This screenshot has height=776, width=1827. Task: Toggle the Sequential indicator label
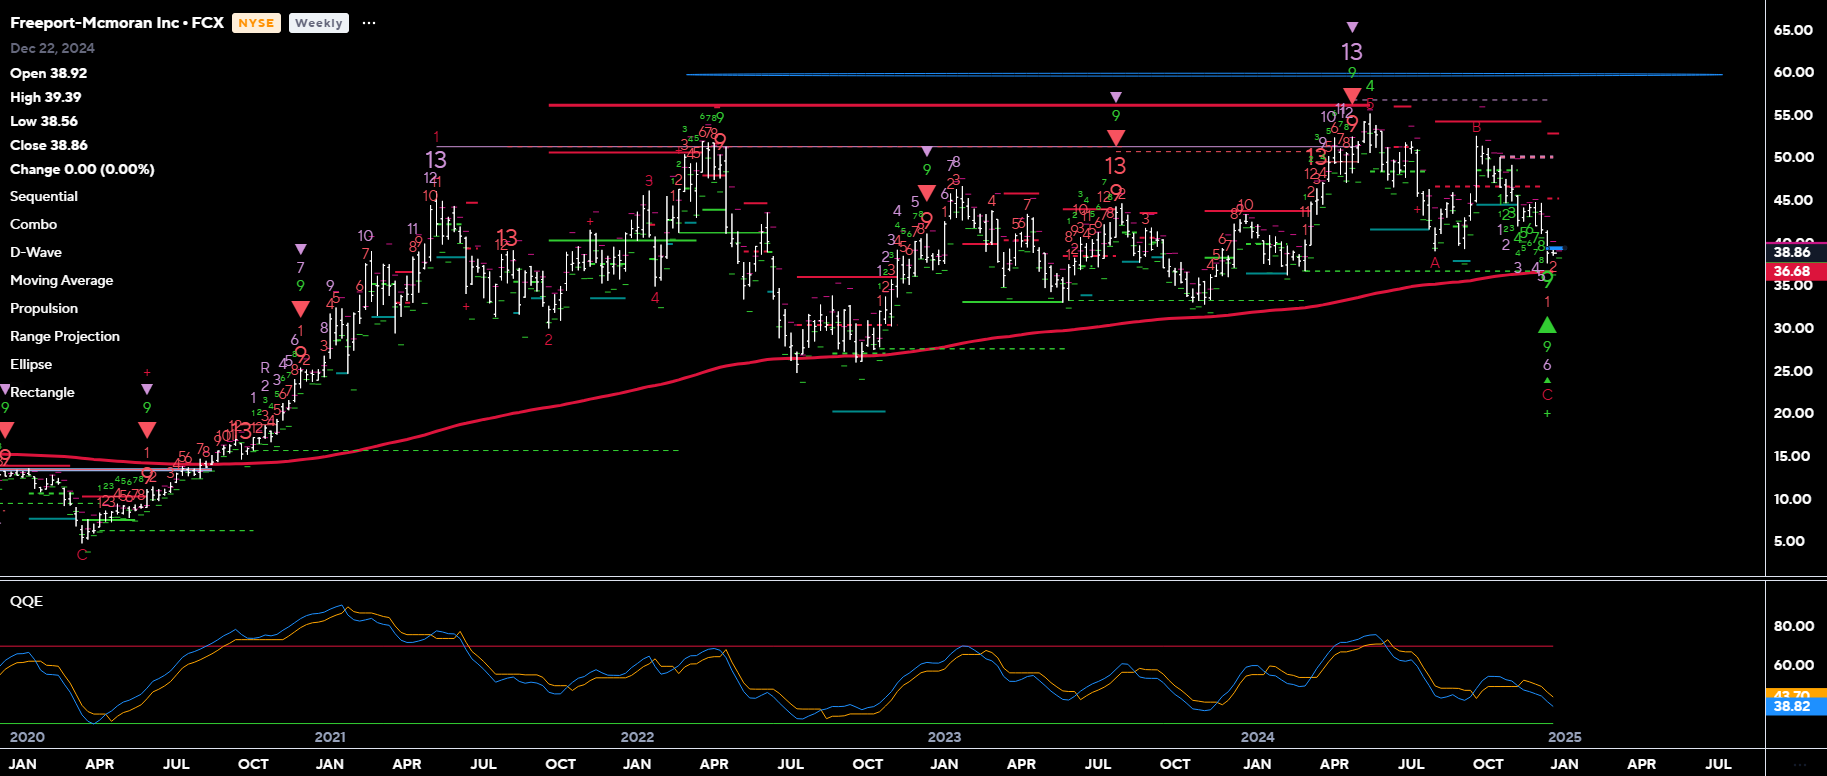click(x=44, y=197)
